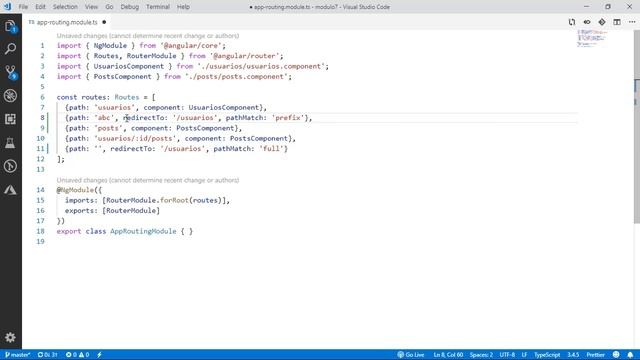Click the diamond-shaped icon in editor toolbar
This screenshot has width=640, height=360.
[x=602, y=22]
